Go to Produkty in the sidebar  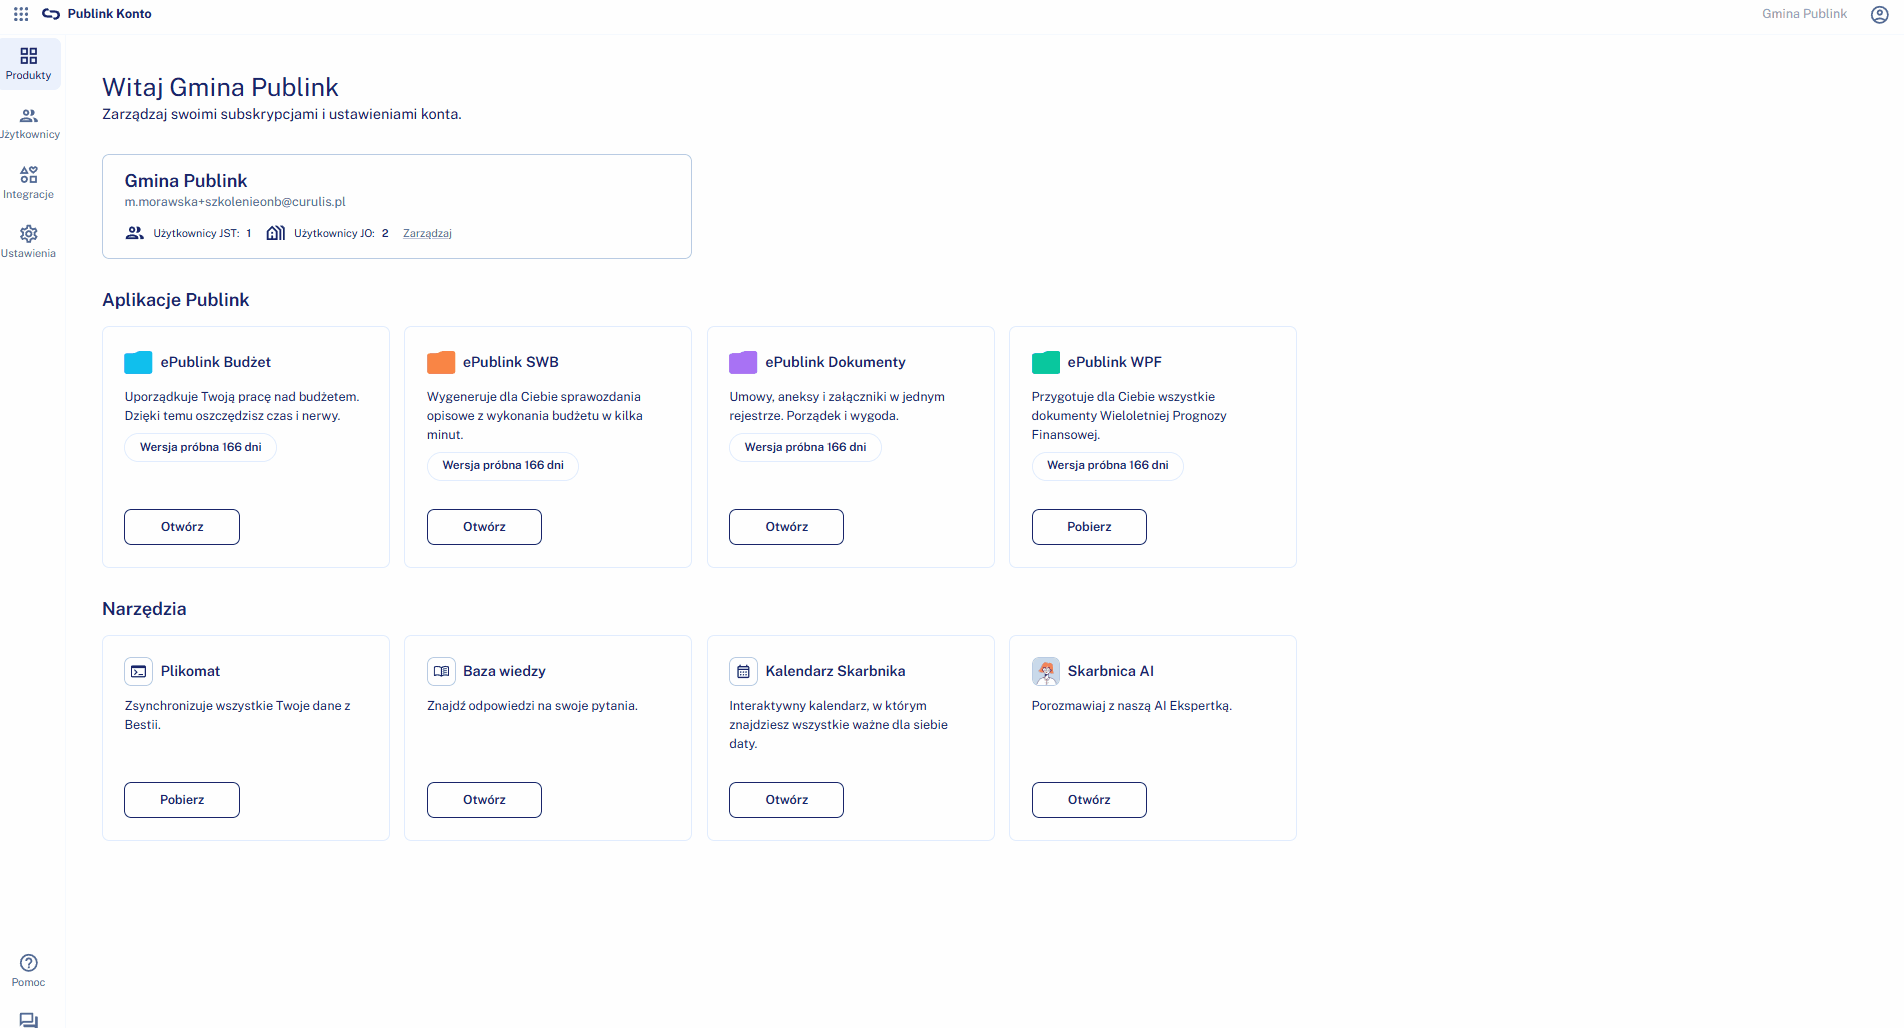29,63
